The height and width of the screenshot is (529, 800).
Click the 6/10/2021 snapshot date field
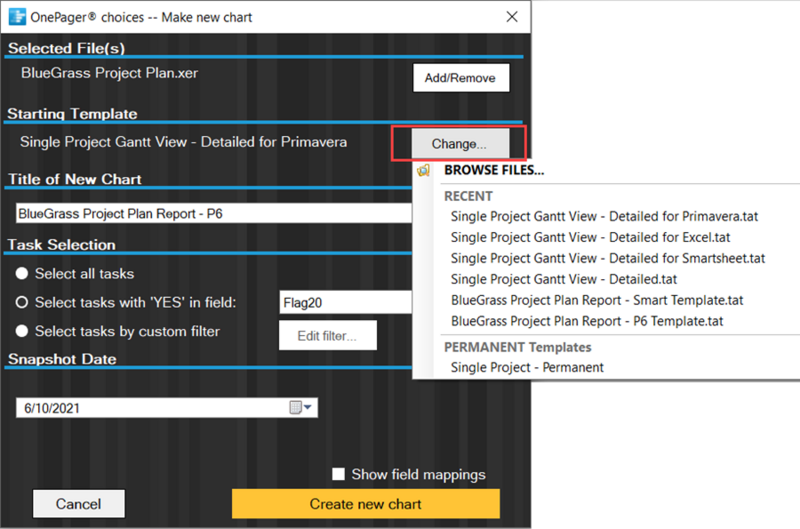pyautogui.click(x=167, y=408)
